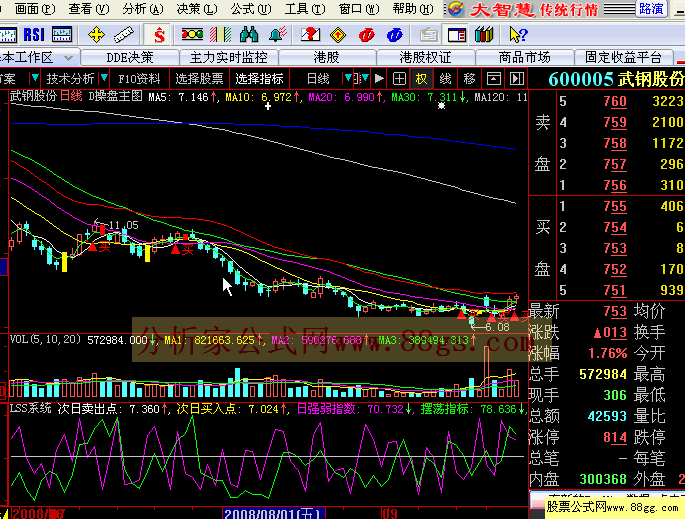Screen dimensions: 685x519
Task: Open the 公式(U) menu
Action: pyautogui.click(x=251, y=9)
